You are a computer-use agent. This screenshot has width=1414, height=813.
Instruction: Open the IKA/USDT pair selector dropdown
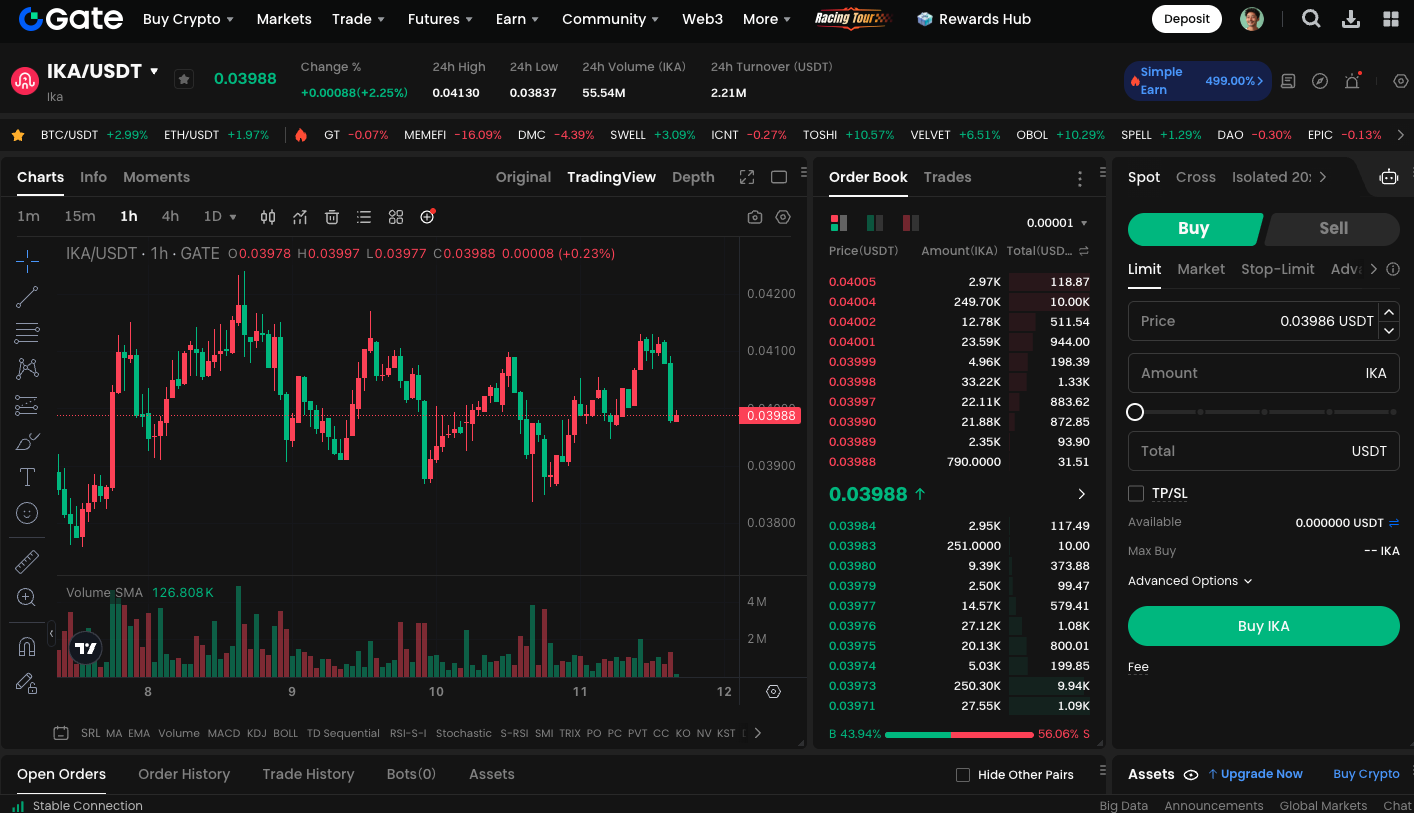(154, 72)
